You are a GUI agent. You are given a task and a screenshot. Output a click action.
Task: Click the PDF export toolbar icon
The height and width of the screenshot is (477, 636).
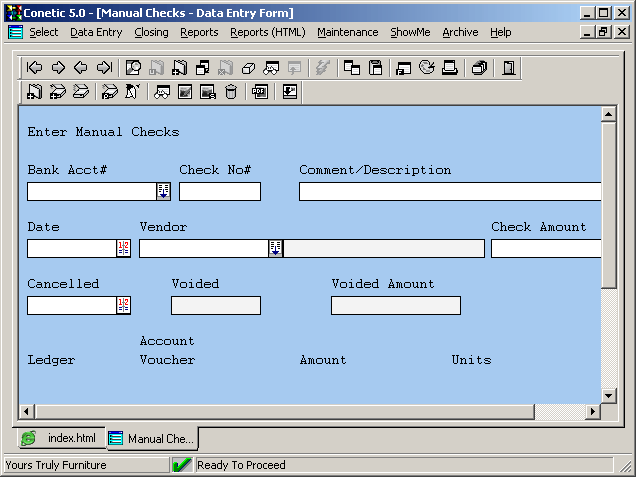coord(260,92)
